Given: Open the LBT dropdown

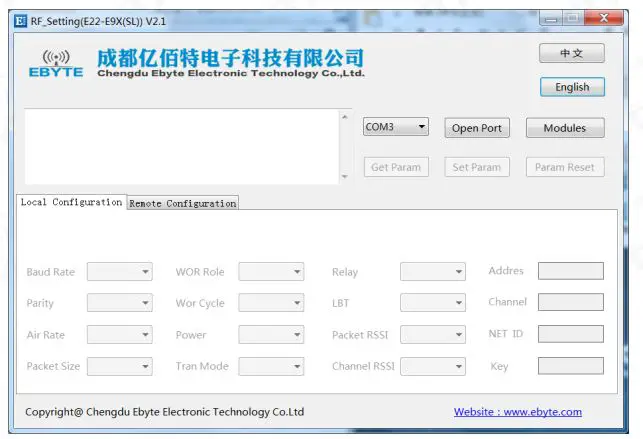Looking at the screenshot, I should pos(433,303).
